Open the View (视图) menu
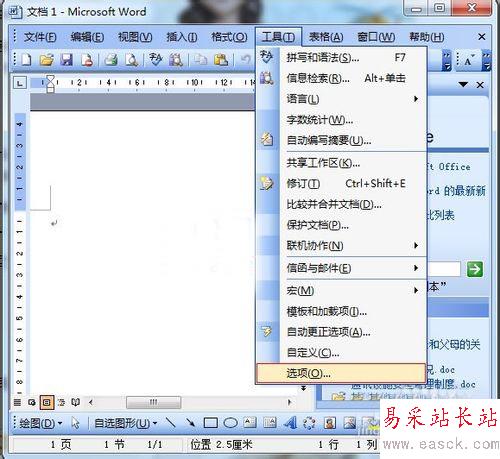This screenshot has width=500, height=459. coord(135,37)
